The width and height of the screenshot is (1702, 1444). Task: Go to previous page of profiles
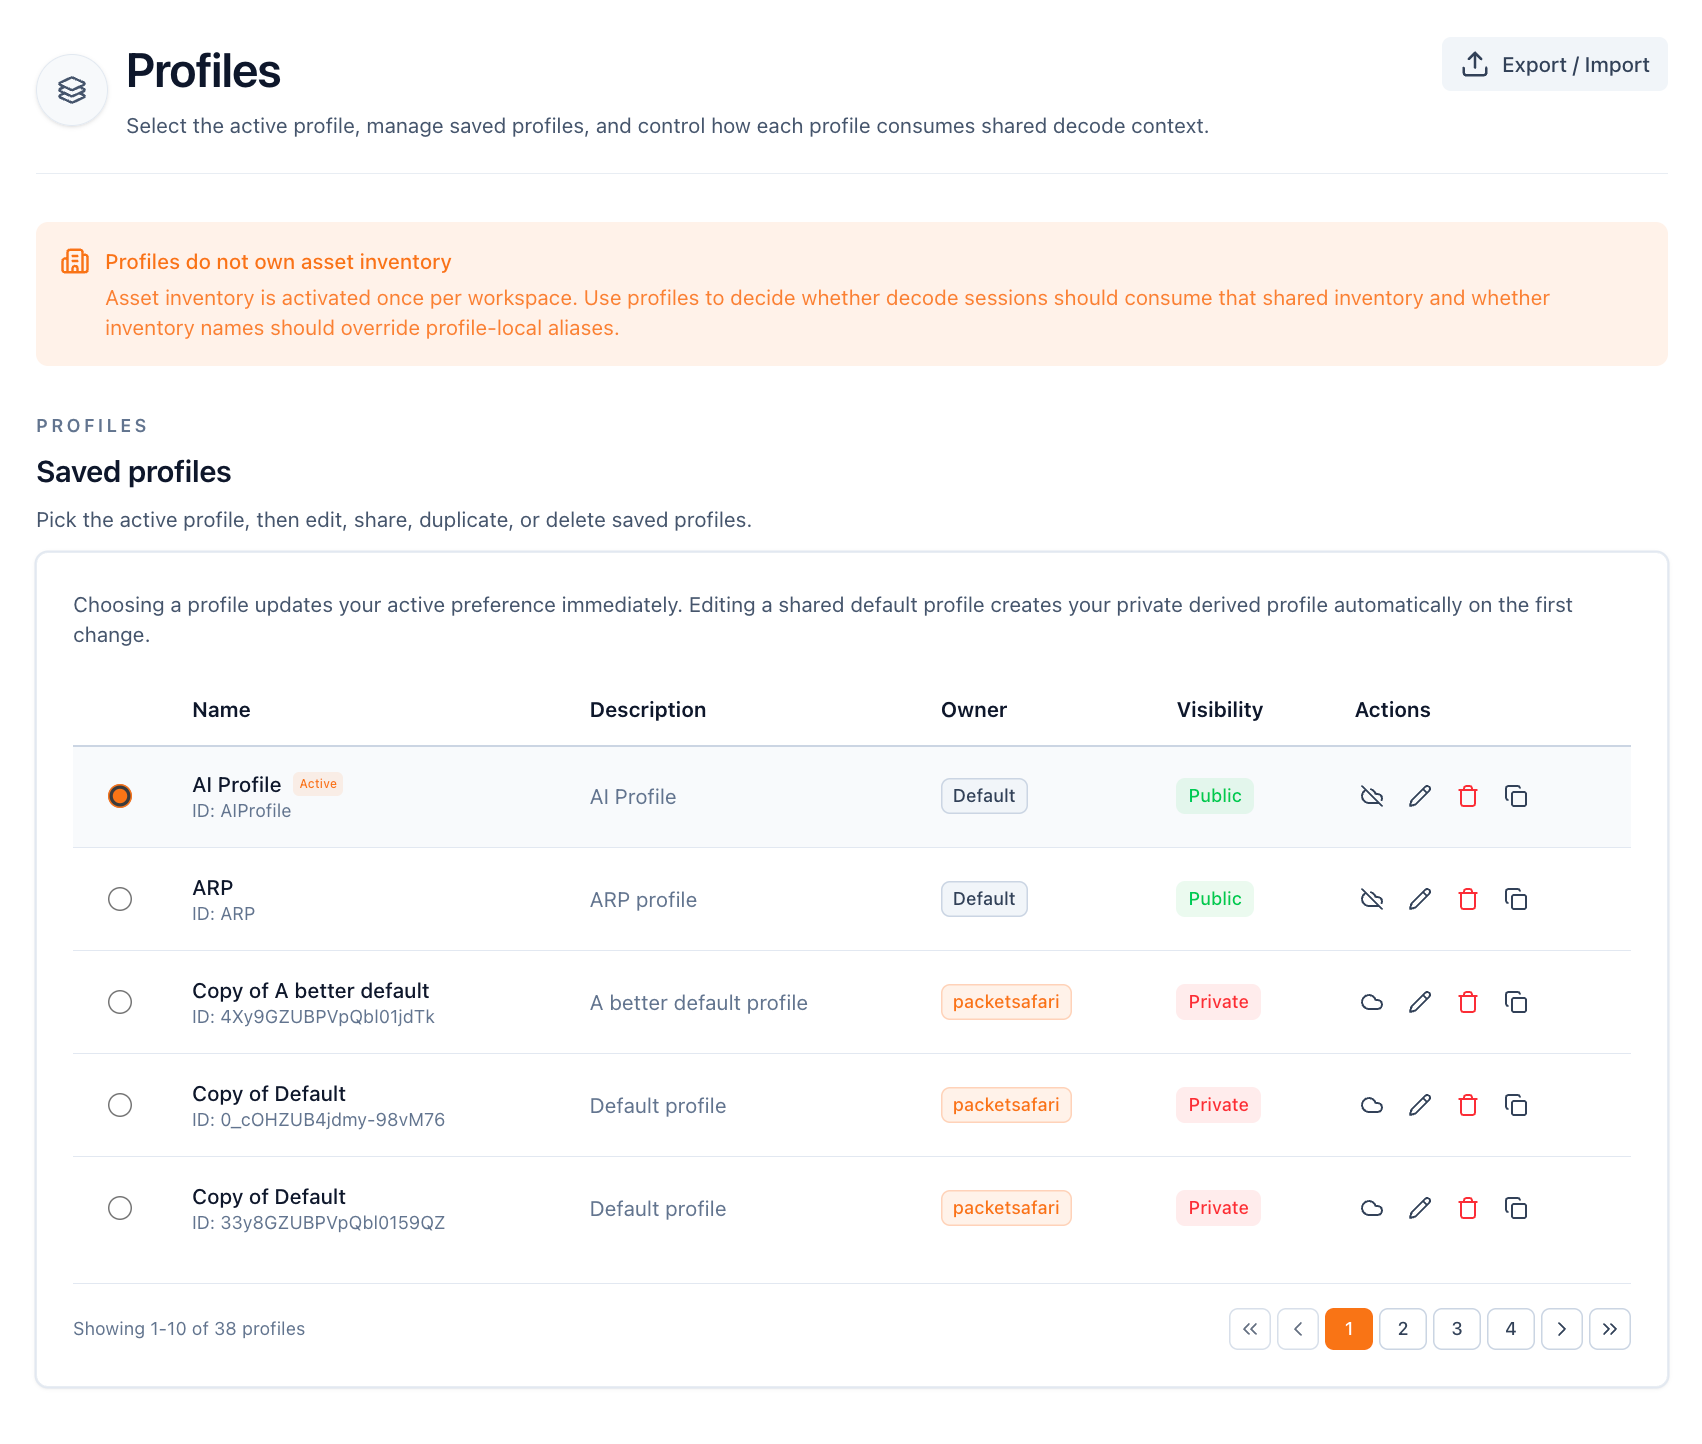pyautogui.click(x=1298, y=1329)
